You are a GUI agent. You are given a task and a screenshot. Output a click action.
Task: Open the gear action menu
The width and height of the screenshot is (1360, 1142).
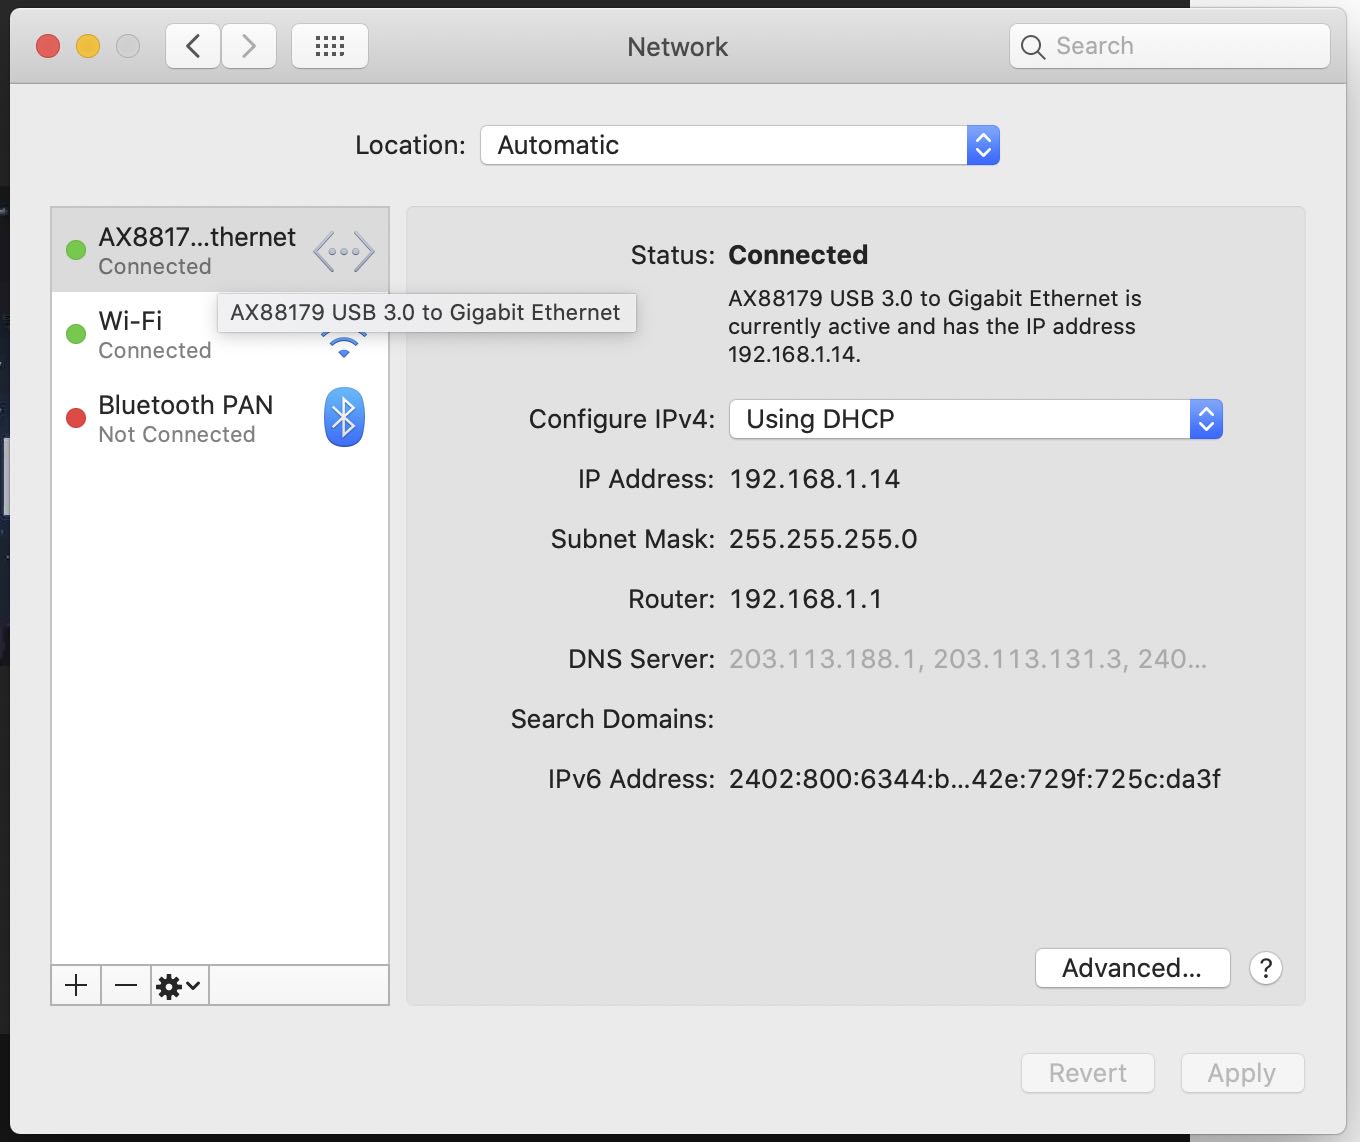(179, 986)
